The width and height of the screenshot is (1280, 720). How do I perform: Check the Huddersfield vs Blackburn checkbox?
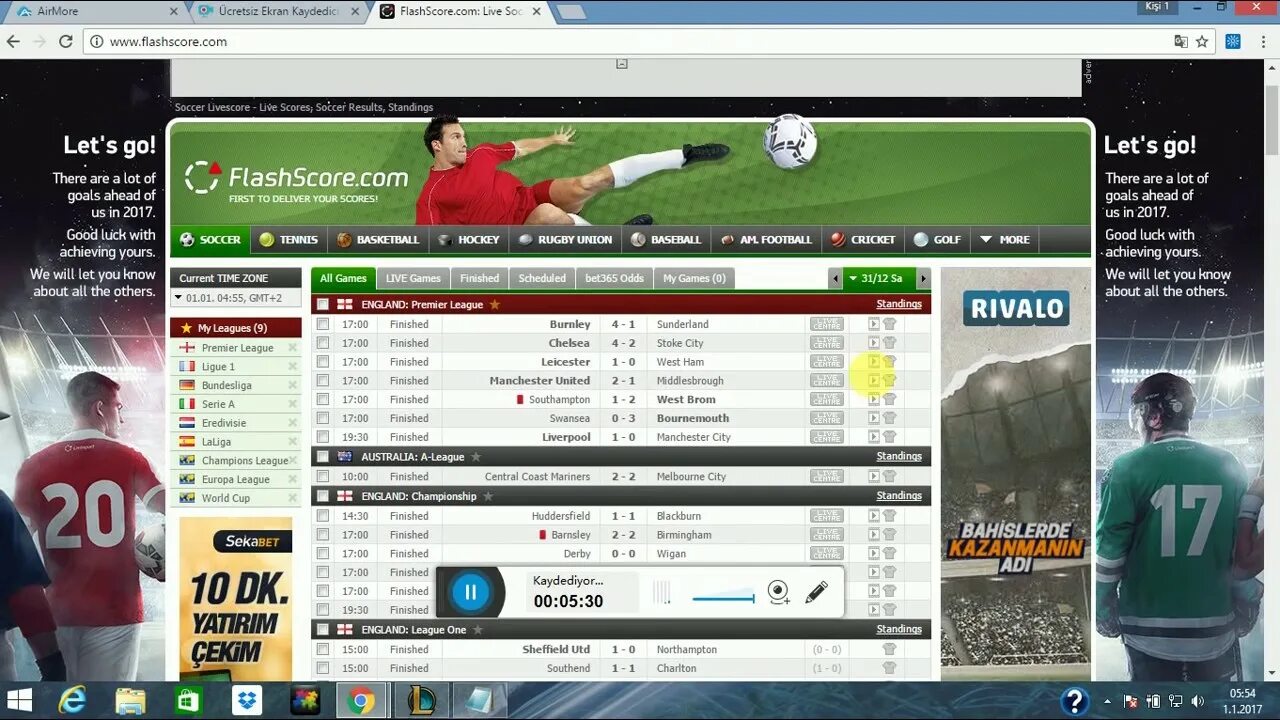click(x=322, y=516)
